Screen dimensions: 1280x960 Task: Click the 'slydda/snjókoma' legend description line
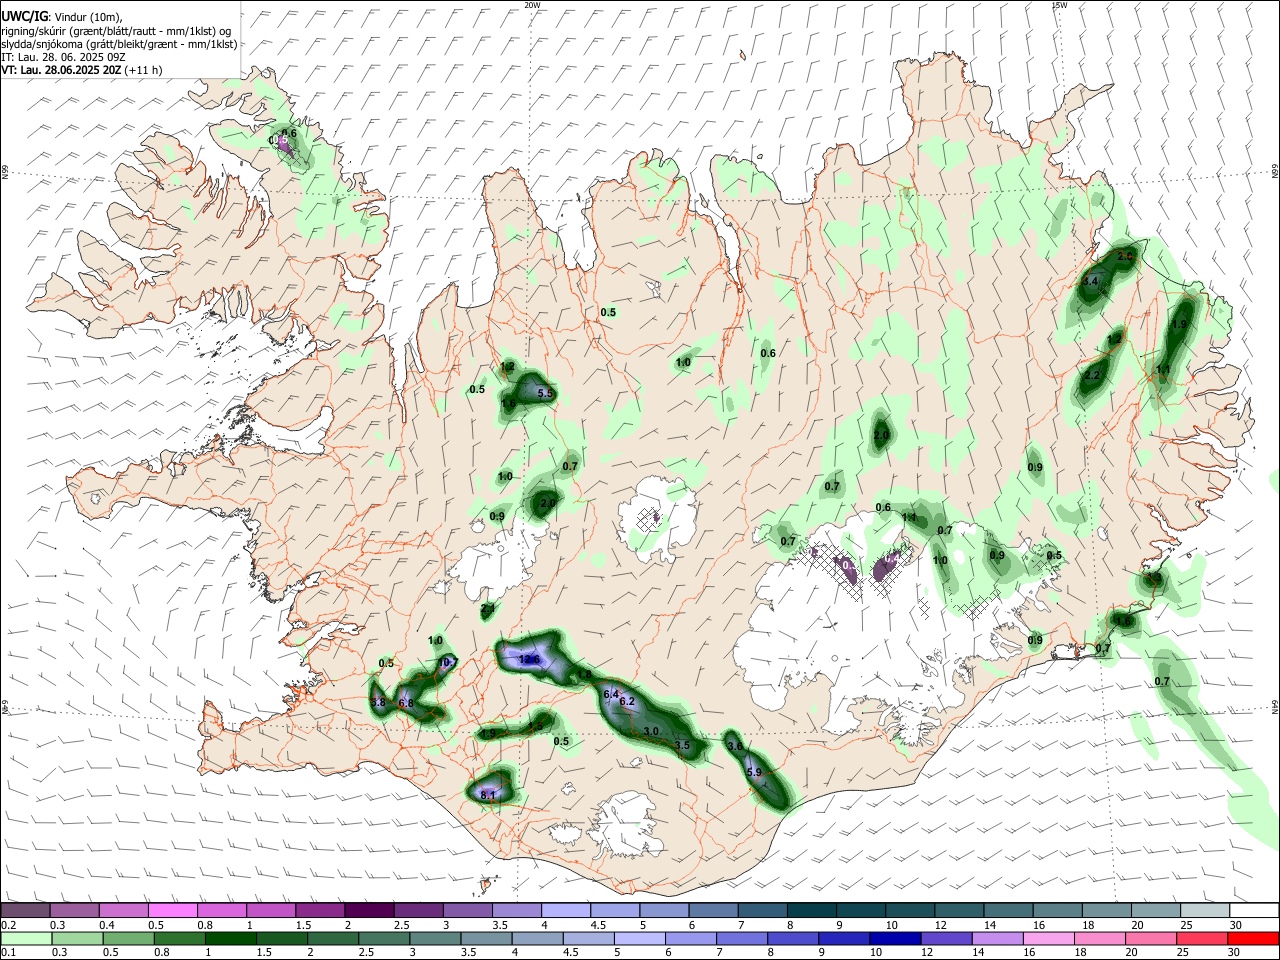pyautogui.click(x=119, y=44)
